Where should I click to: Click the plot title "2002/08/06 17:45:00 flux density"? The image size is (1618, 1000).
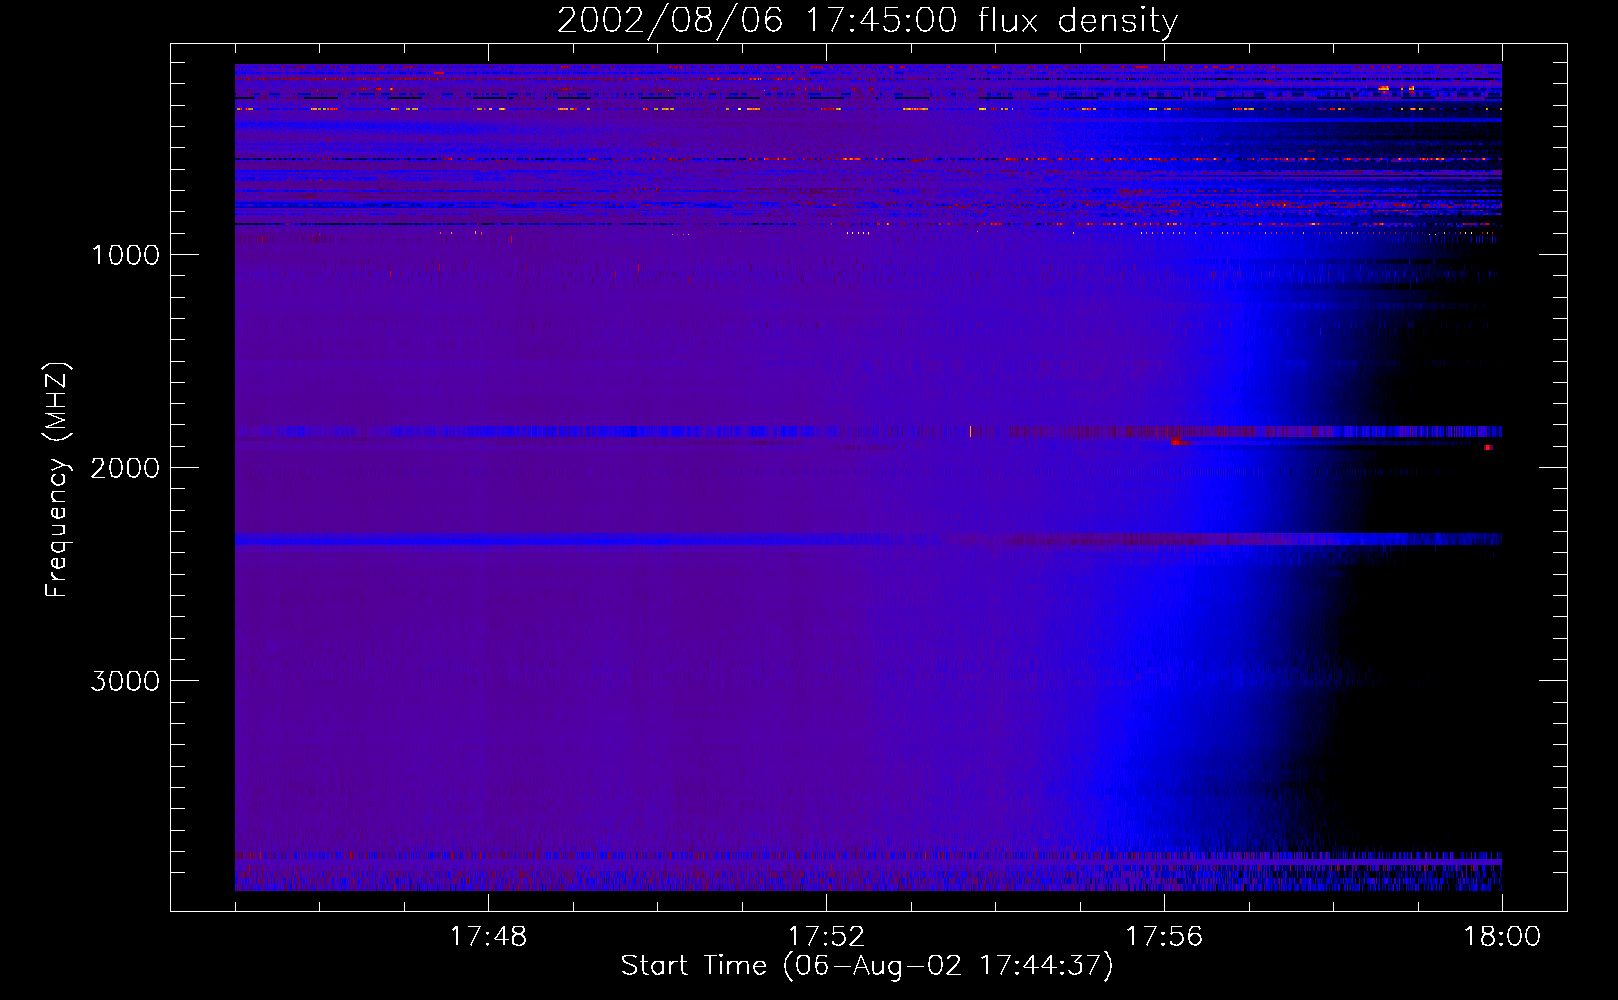(867, 21)
